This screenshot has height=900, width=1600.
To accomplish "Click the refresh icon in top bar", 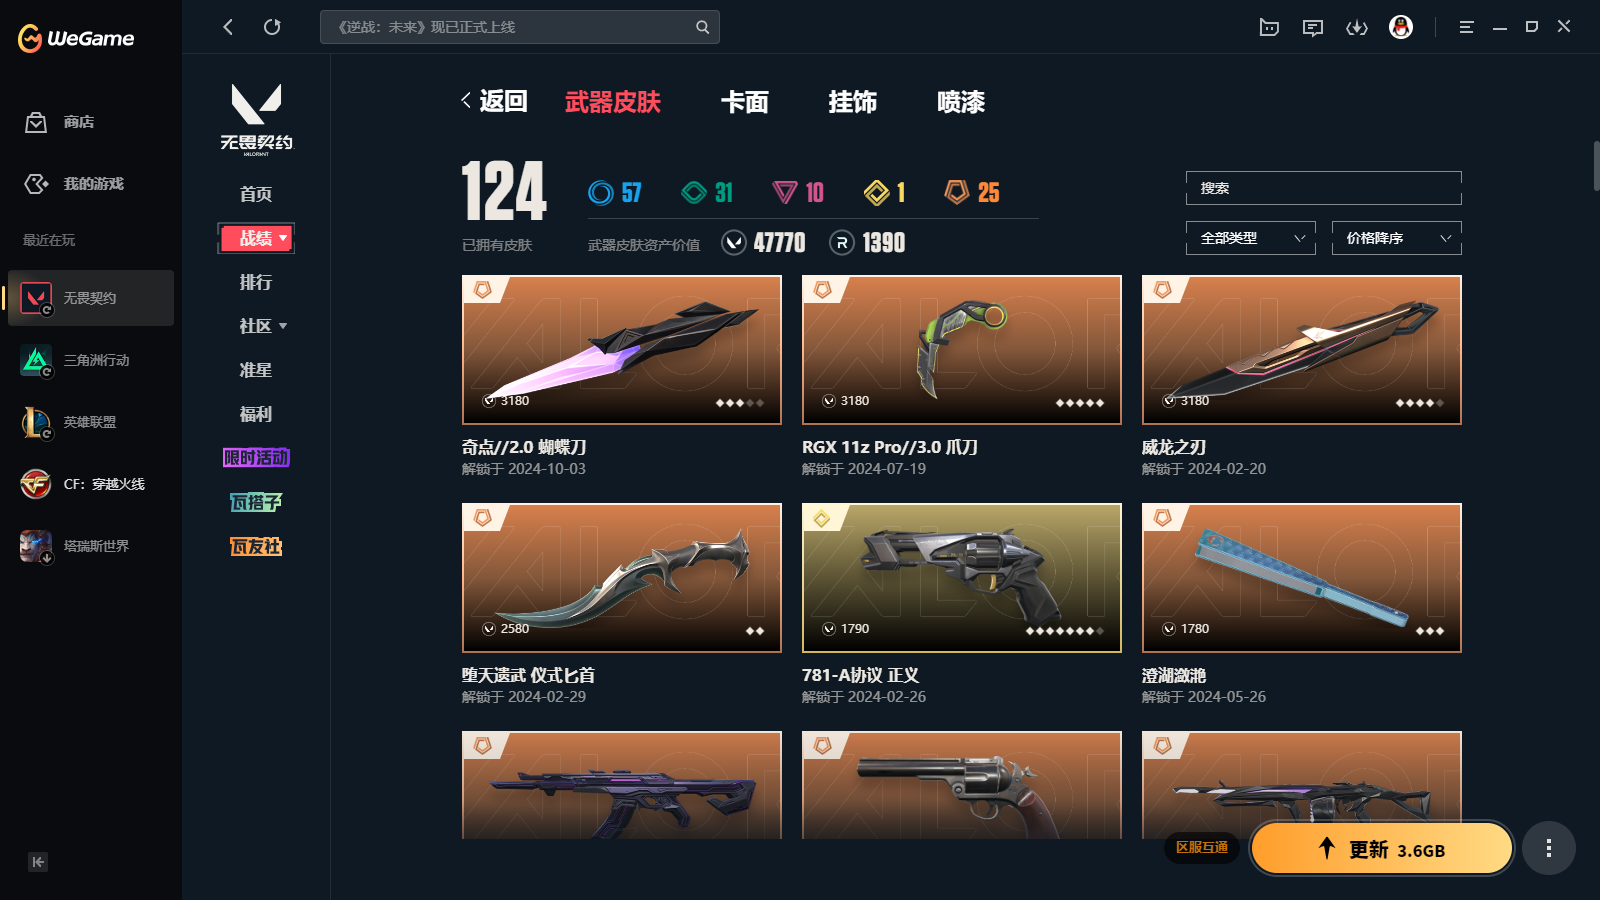I will coord(272,27).
